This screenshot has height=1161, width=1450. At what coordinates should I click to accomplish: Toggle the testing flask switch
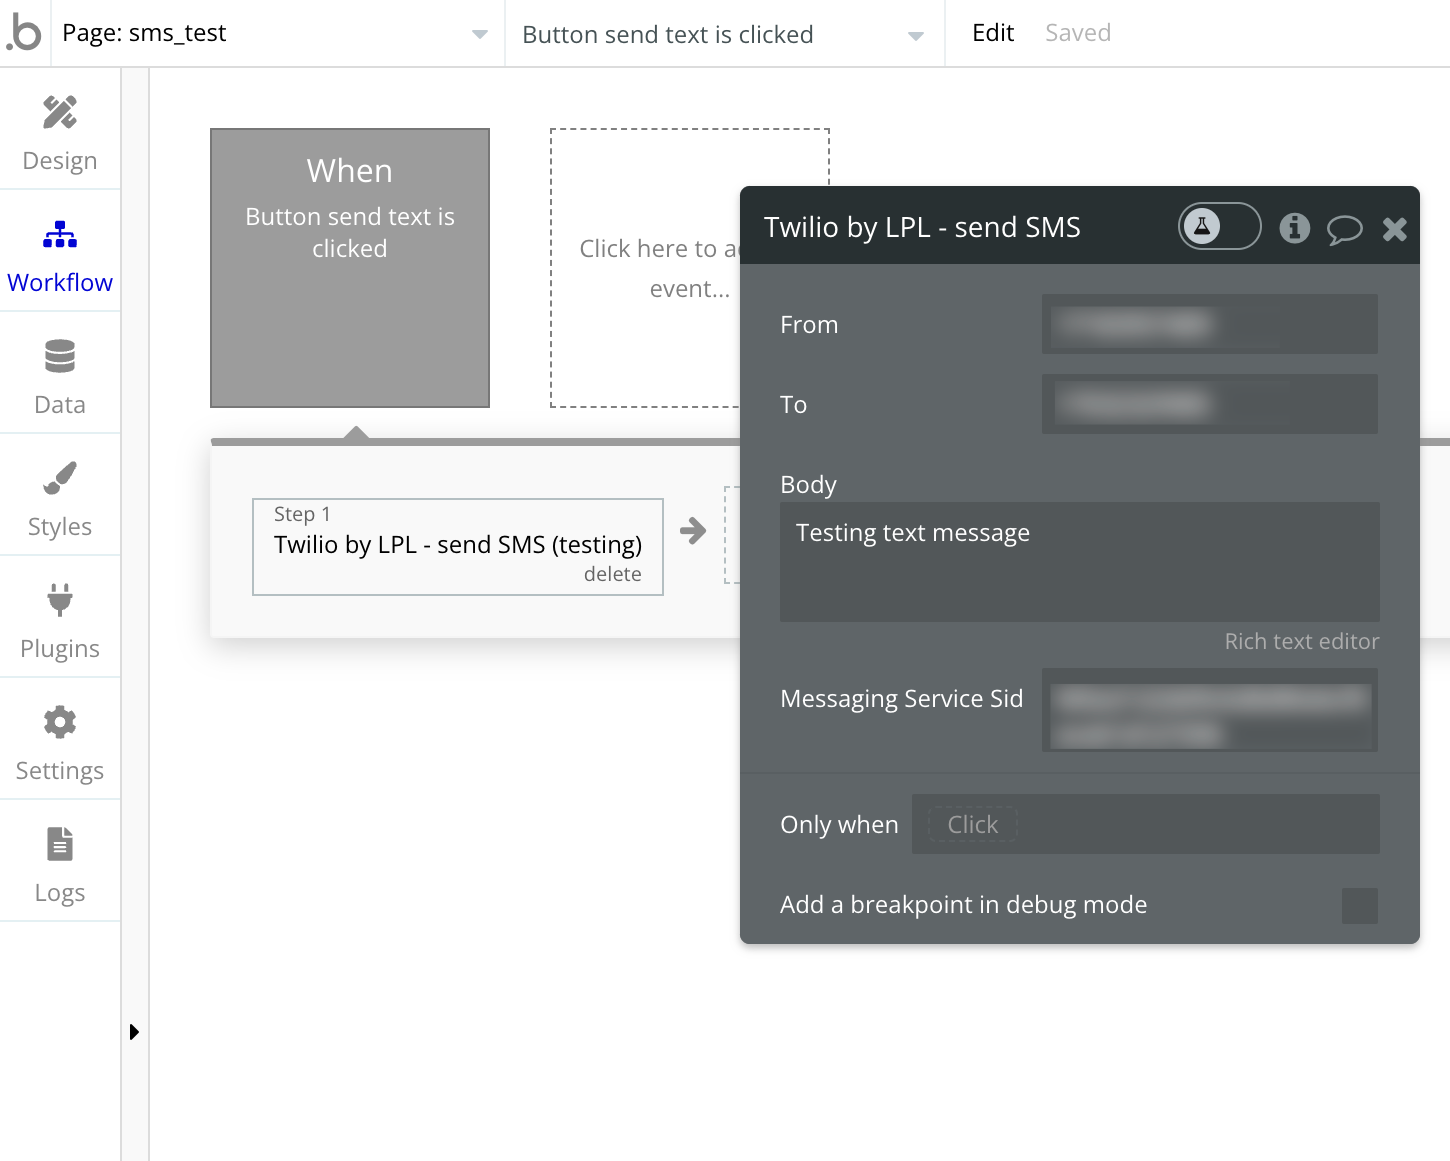(1219, 227)
